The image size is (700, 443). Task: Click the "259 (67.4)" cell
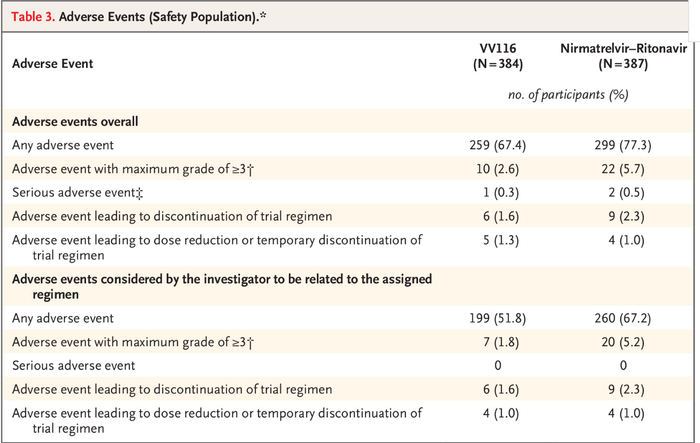coord(497,145)
